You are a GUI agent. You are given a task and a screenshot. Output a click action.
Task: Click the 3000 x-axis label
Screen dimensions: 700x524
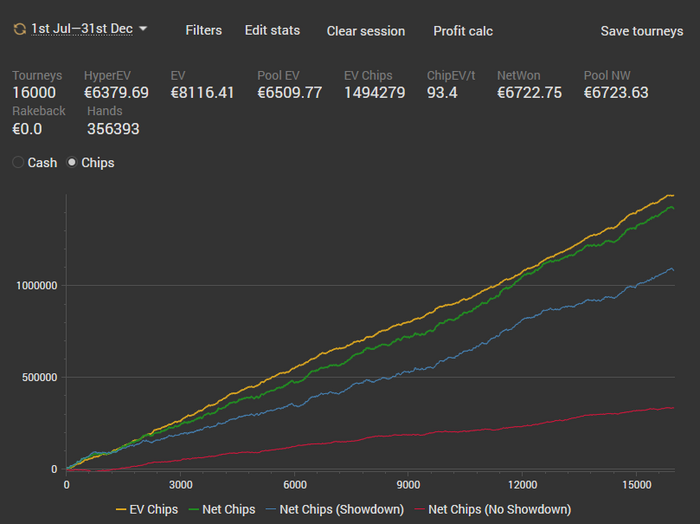pyautogui.click(x=180, y=485)
